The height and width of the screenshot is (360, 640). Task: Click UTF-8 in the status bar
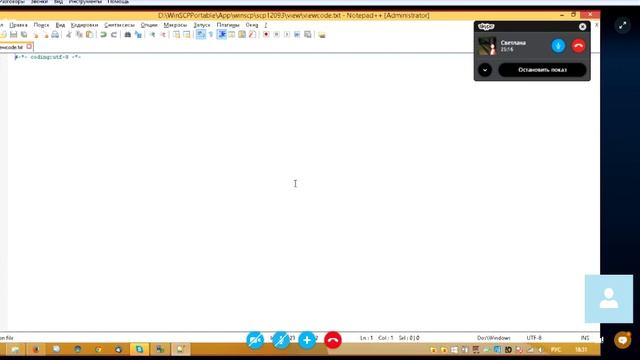(534, 338)
